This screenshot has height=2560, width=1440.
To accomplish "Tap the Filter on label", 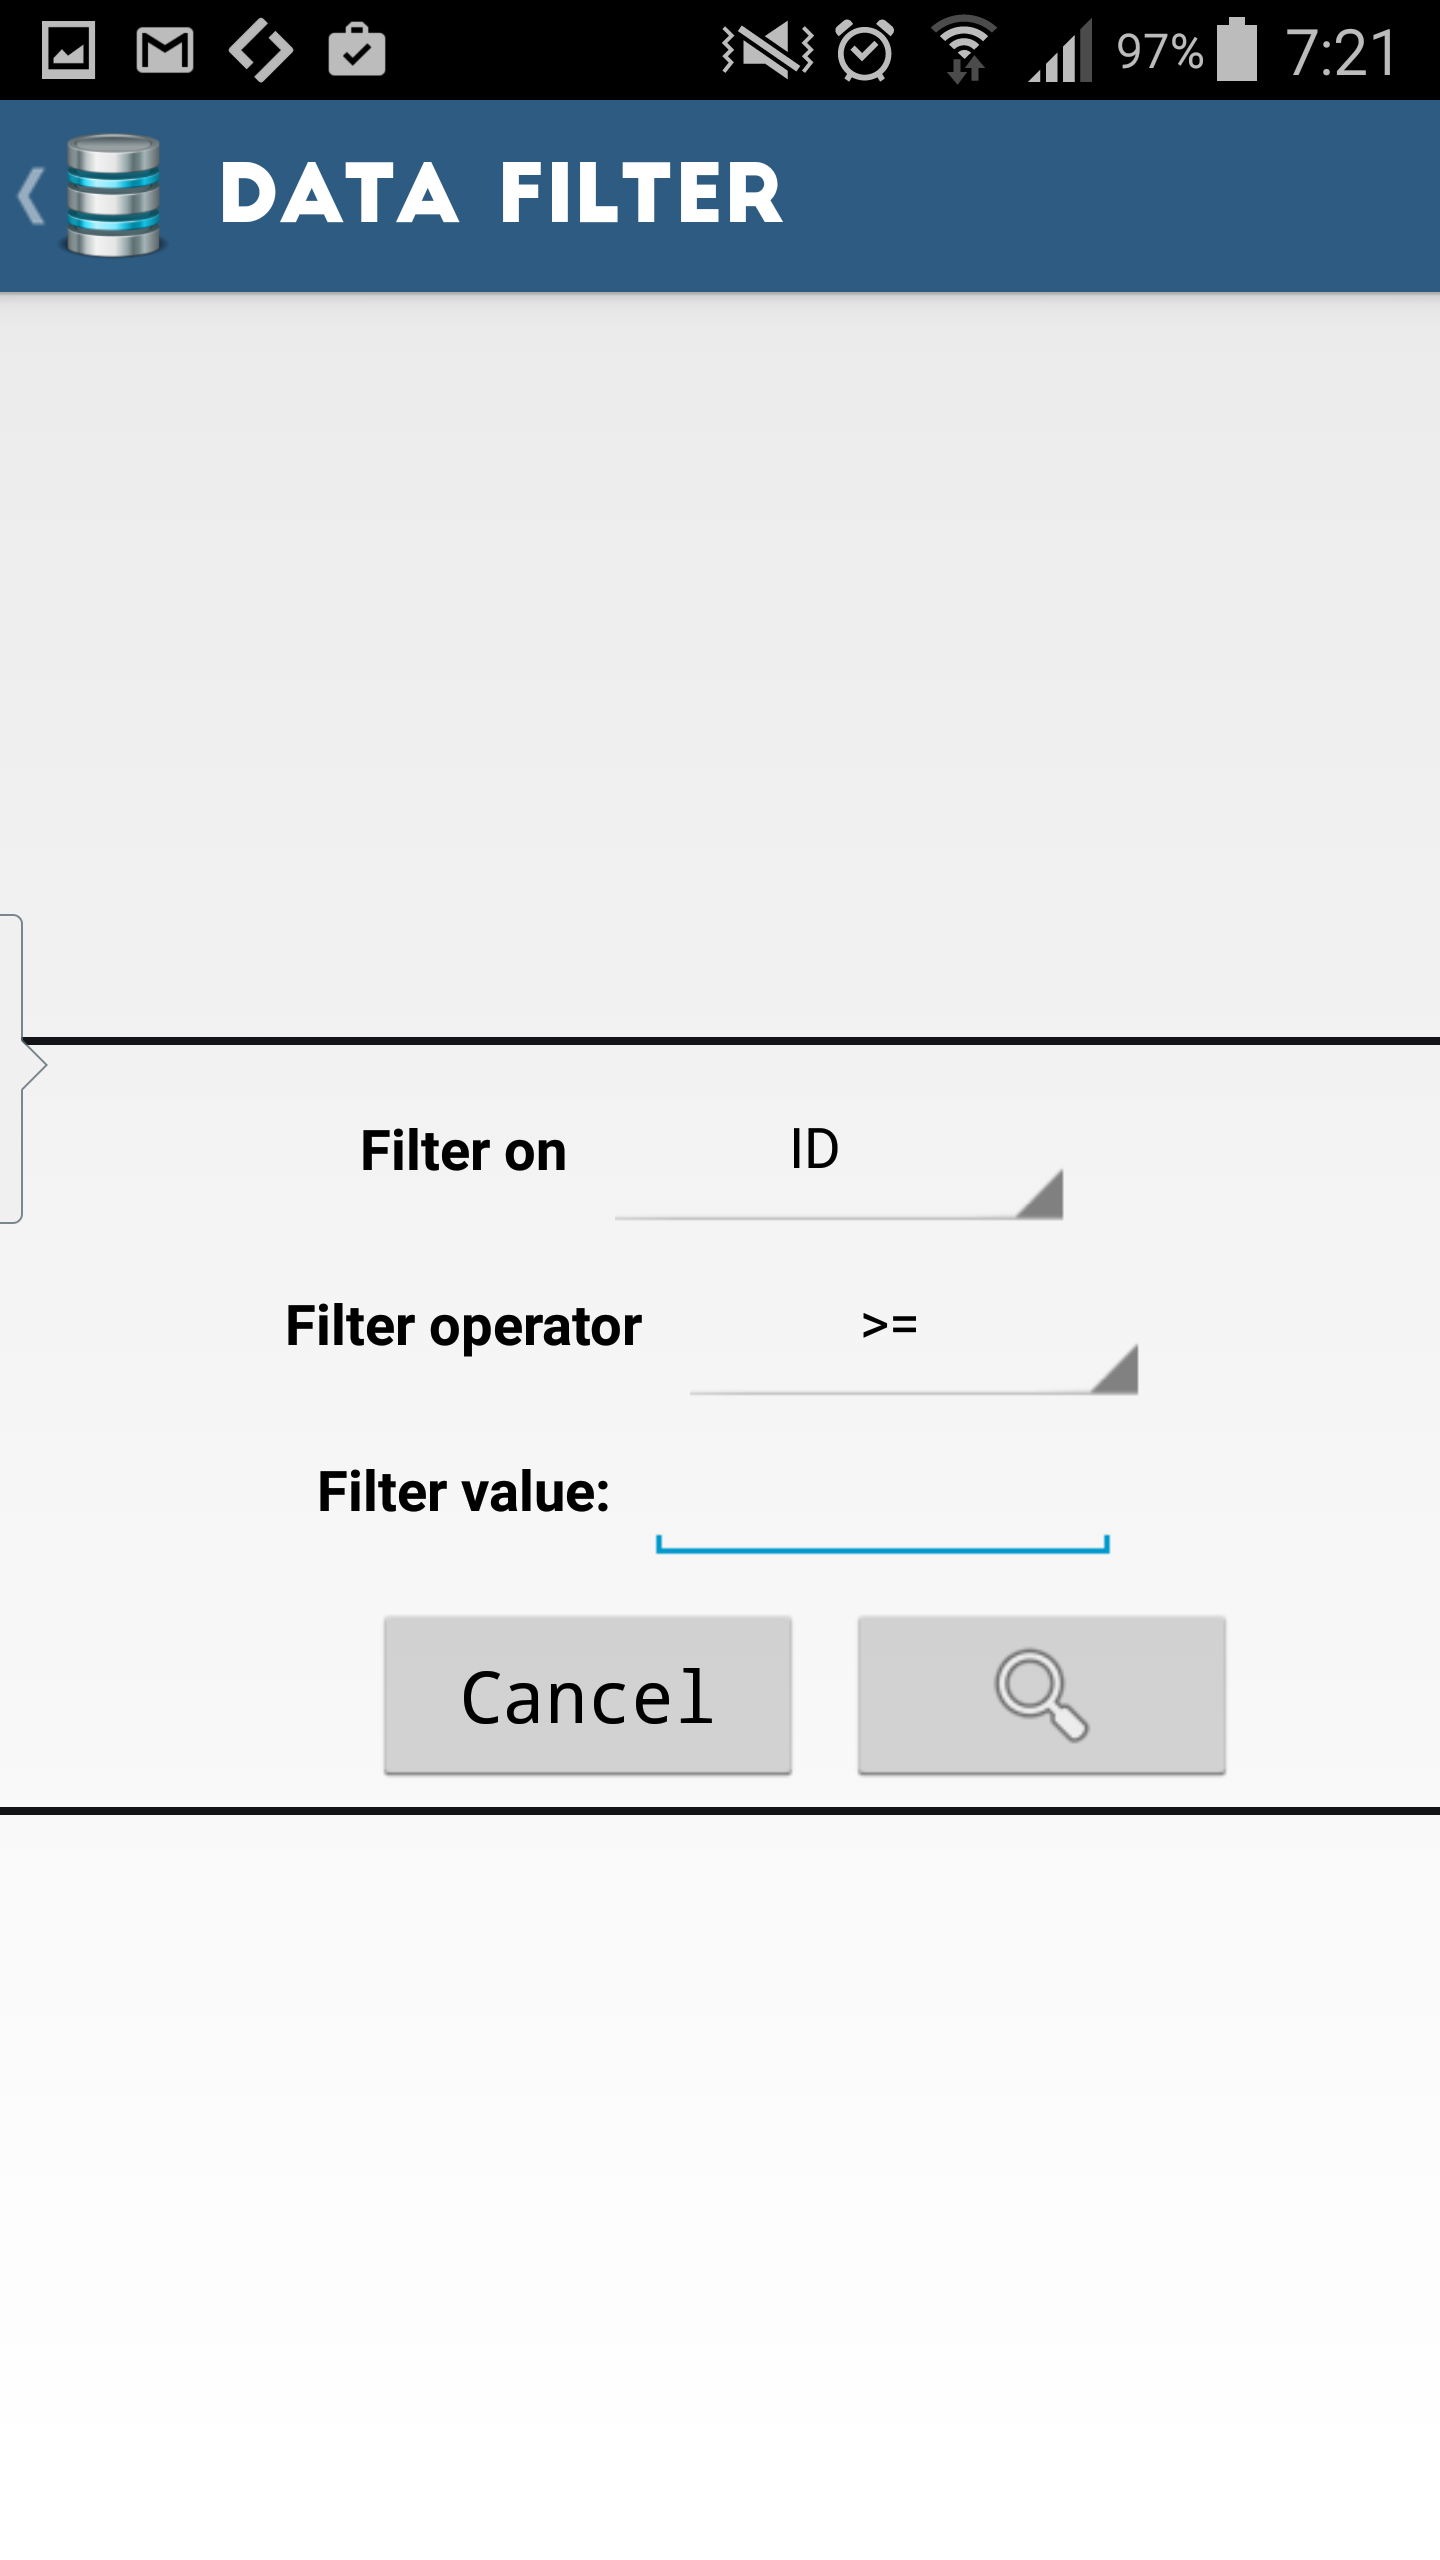I will (x=463, y=1151).
